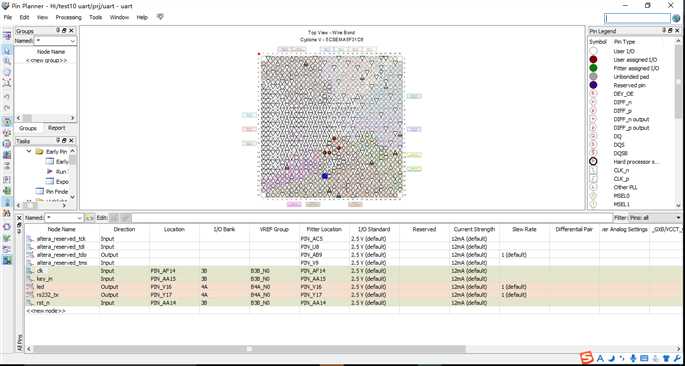This screenshot has height=366, width=685.
Task: Click the User assigned I/O legend swatch
Action: click(593, 59)
